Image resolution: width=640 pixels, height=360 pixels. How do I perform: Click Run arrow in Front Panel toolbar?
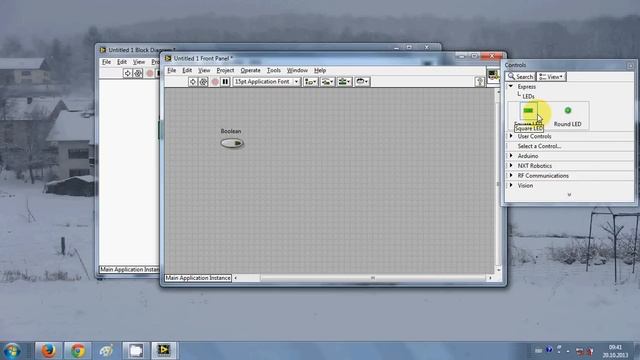click(193, 82)
